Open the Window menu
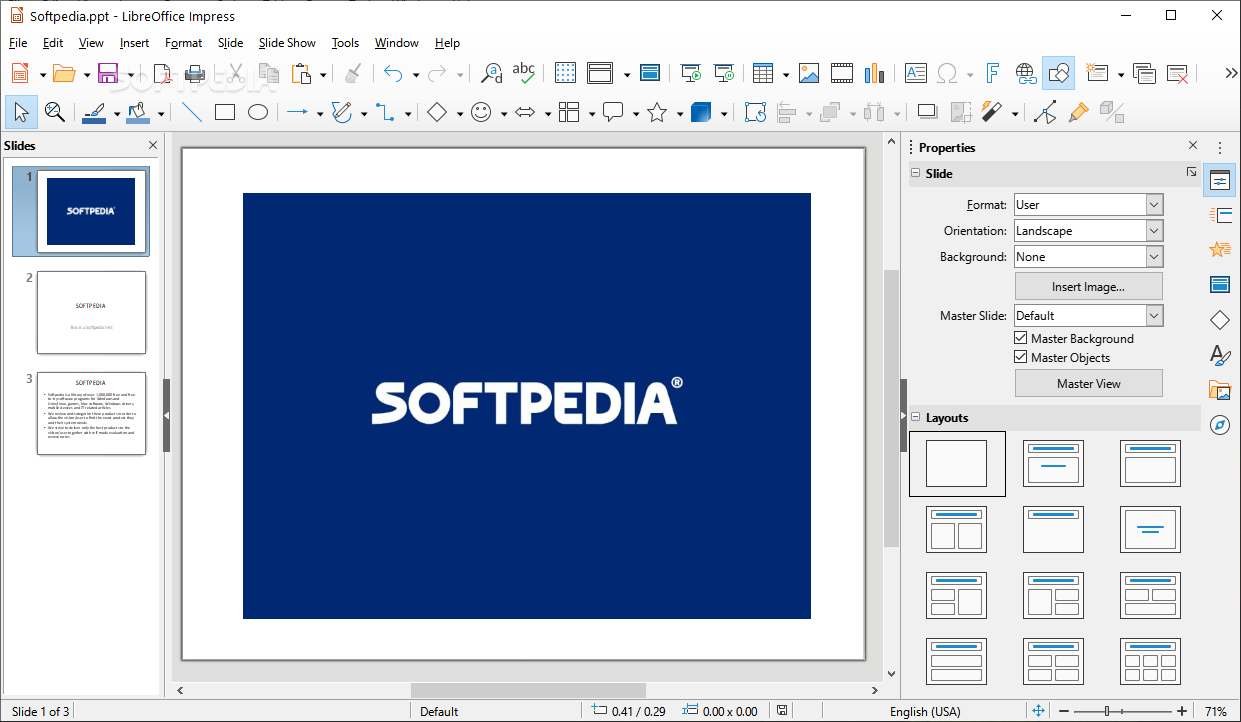This screenshot has width=1241, height=722. [397, 43]
